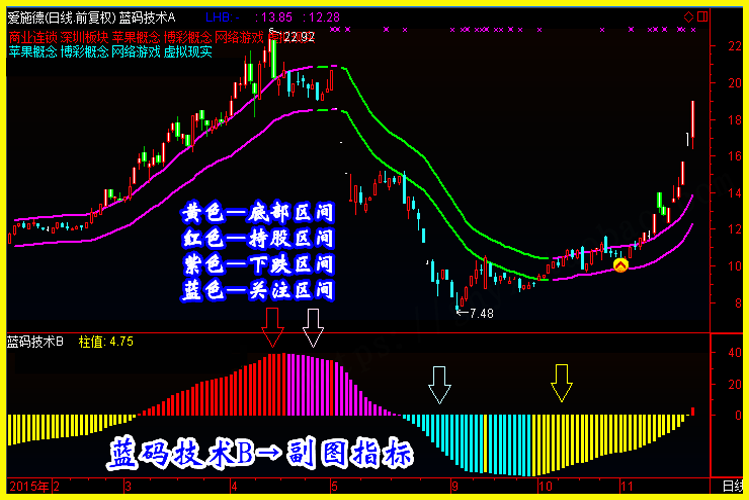Open the cyan 苹果概念 concept tag
This screenshot has width=749, height=500.
[x=33, y=52]
